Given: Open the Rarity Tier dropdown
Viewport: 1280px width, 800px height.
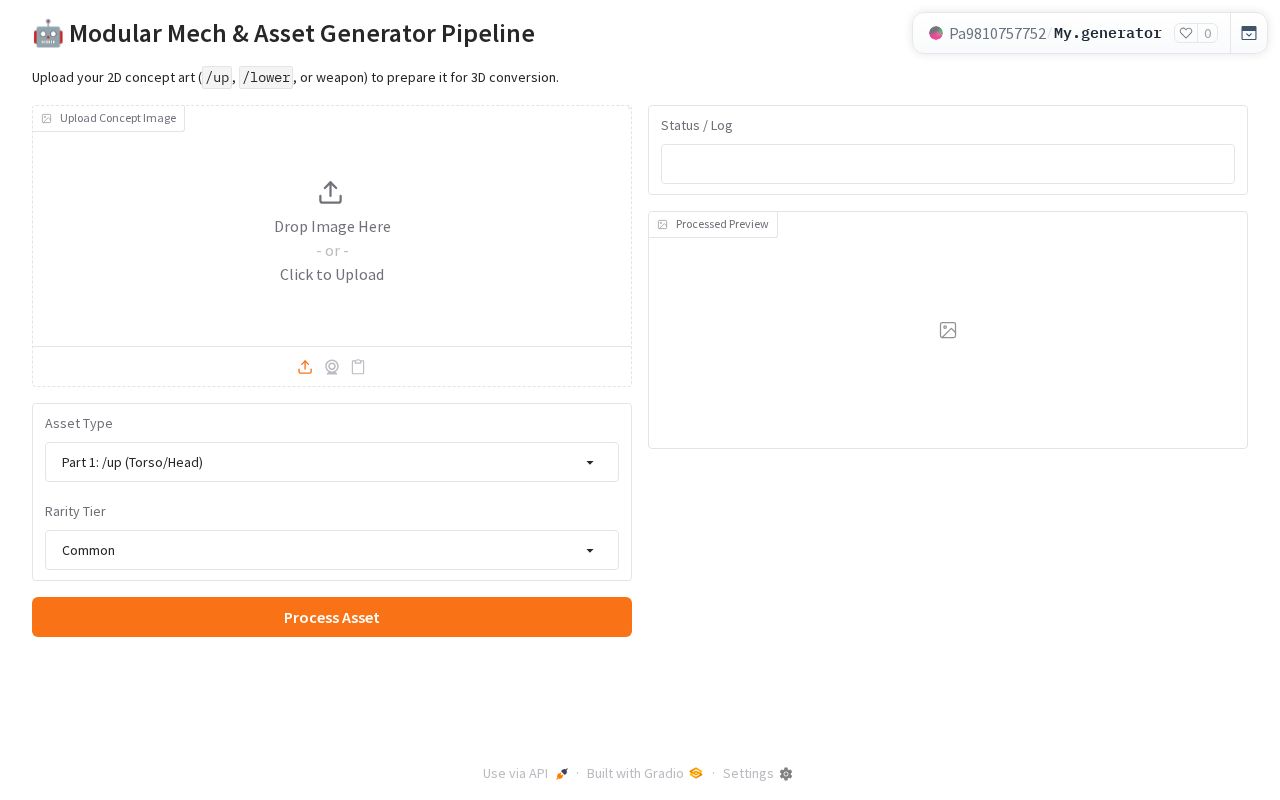Looking at the screenshot, I should click(332, 550).
